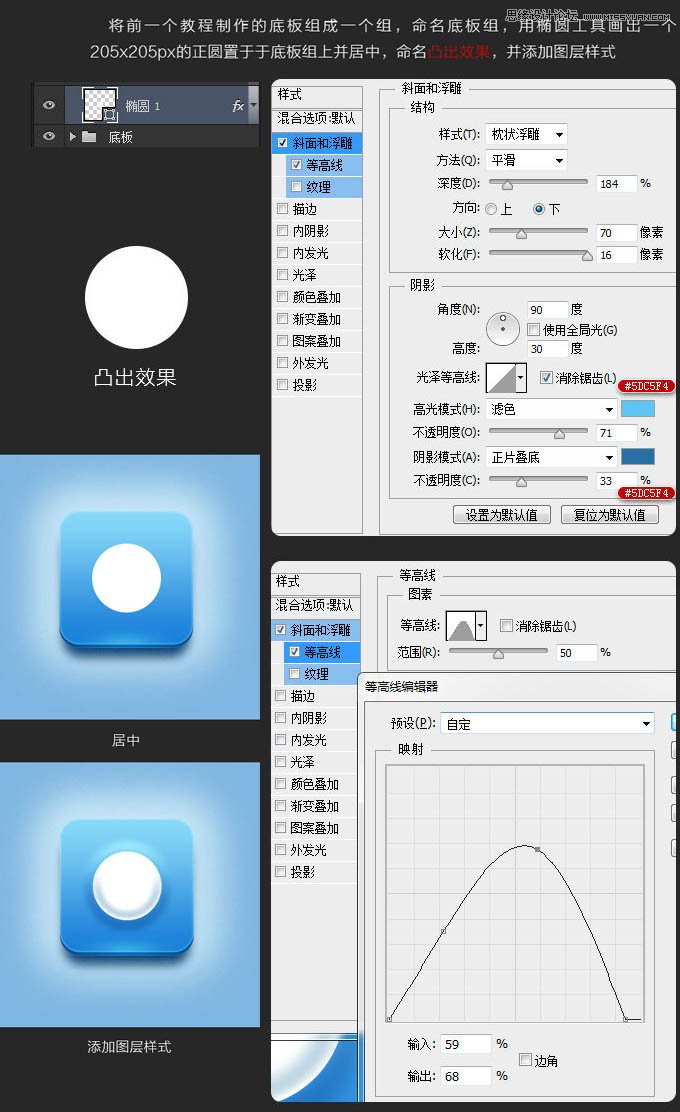
Task: Click the 大小 slider handle
Action: (x=521, y=234)
